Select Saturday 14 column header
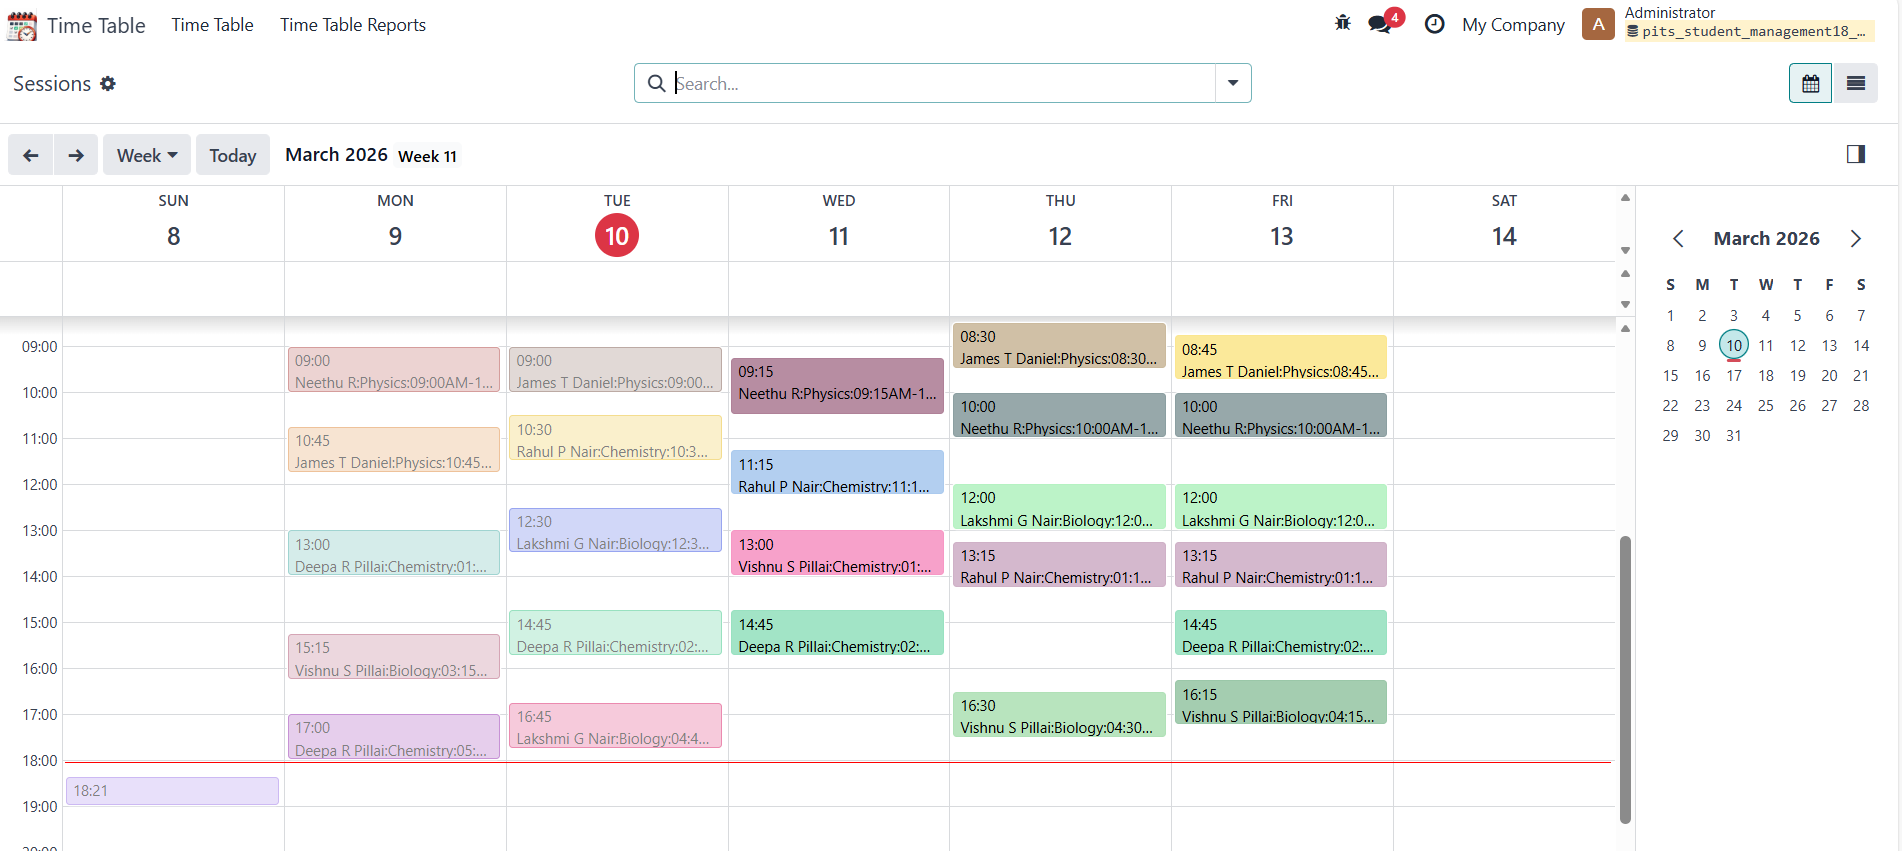 [1504, 225]
